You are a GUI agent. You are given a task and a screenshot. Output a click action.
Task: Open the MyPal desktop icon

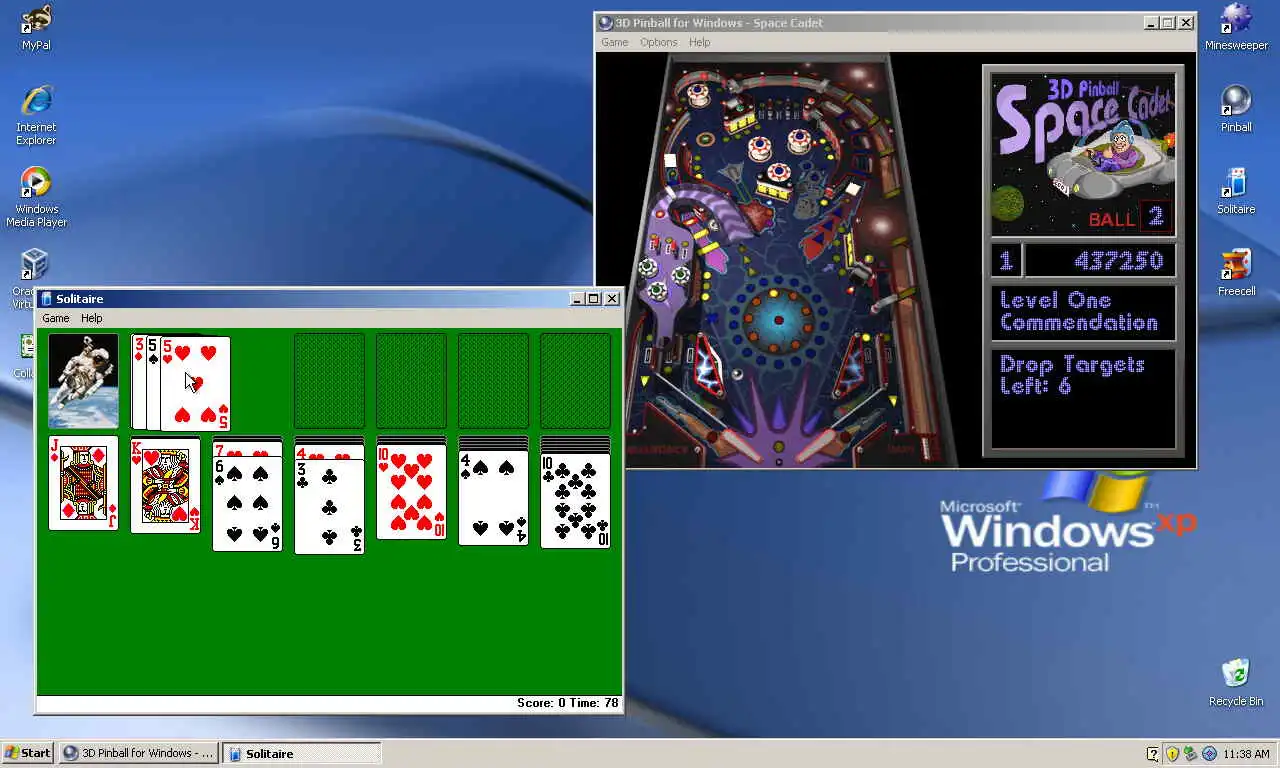pos(36,27)
